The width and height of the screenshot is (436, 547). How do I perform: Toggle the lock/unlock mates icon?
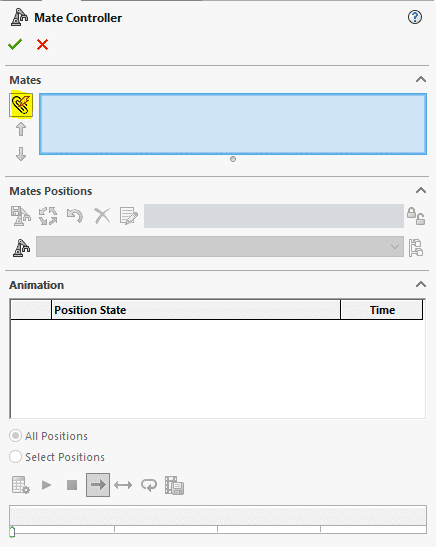pos(416,216)
